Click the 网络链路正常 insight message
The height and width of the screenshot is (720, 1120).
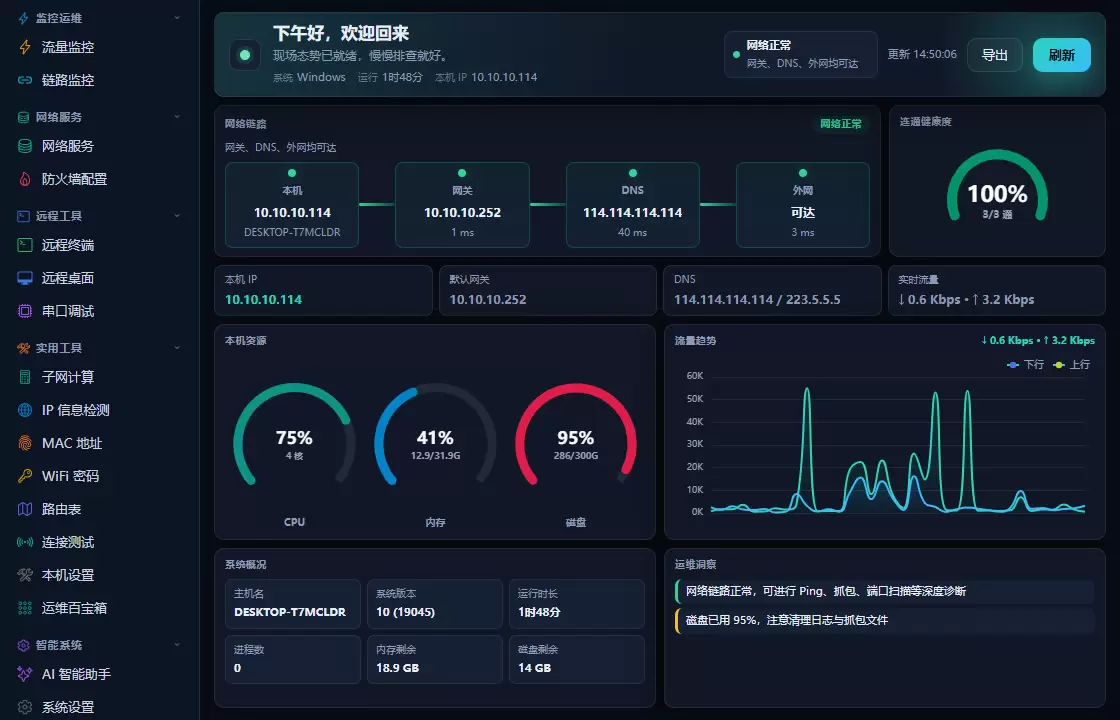tap(885, 591)
